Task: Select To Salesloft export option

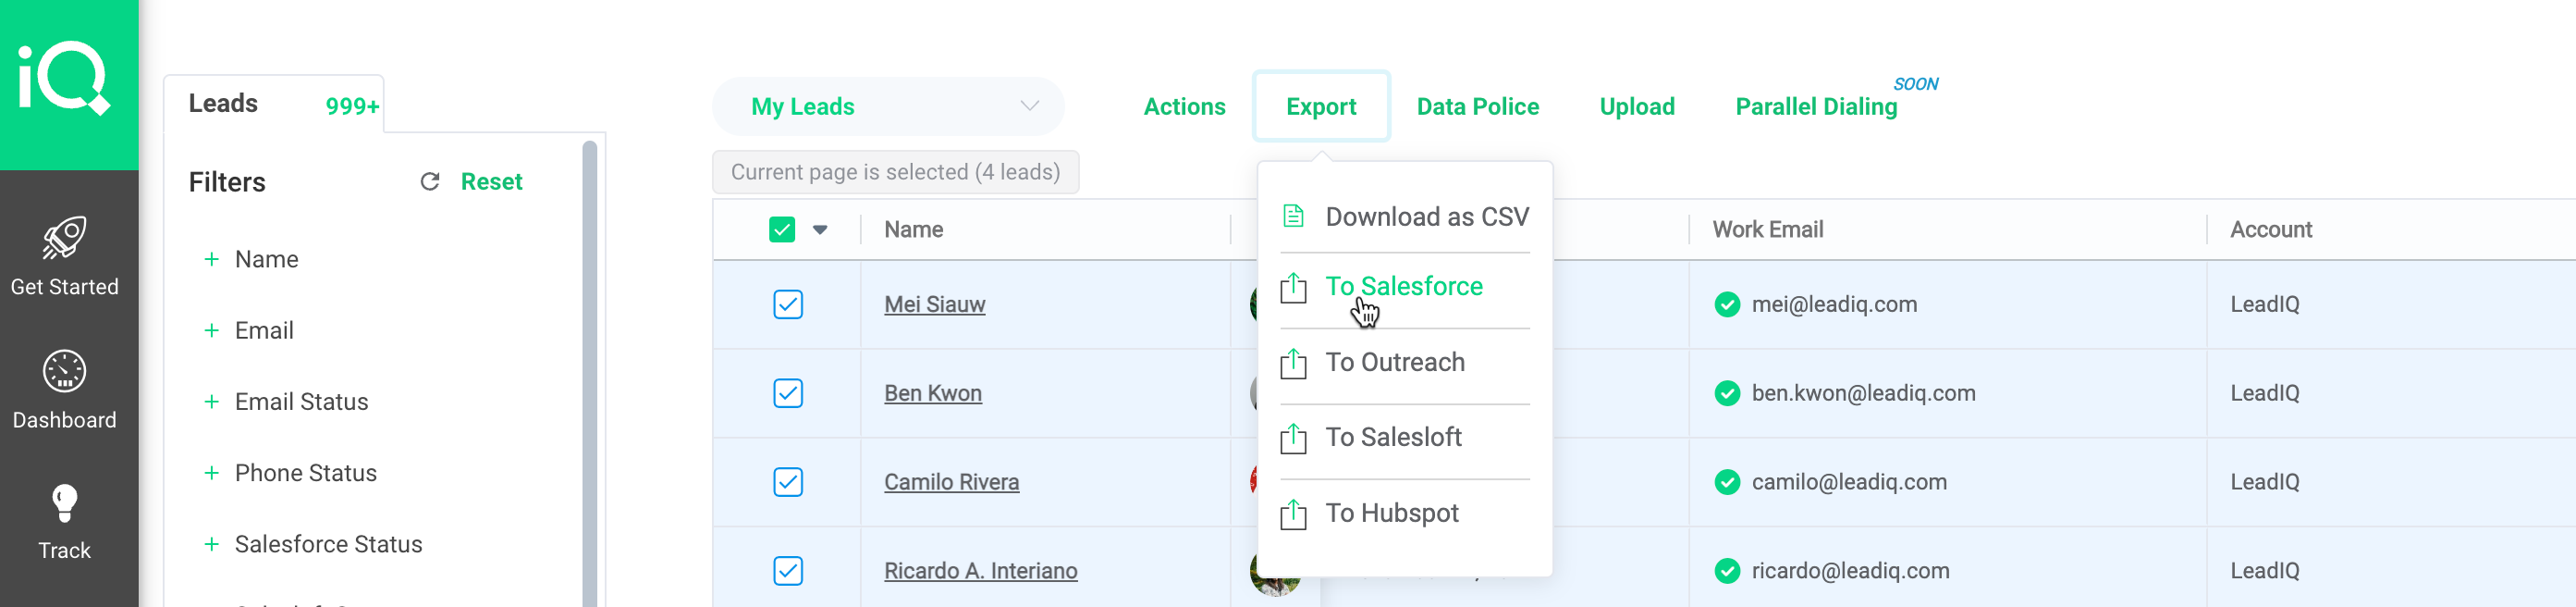Action: (x=1393, y=437)
